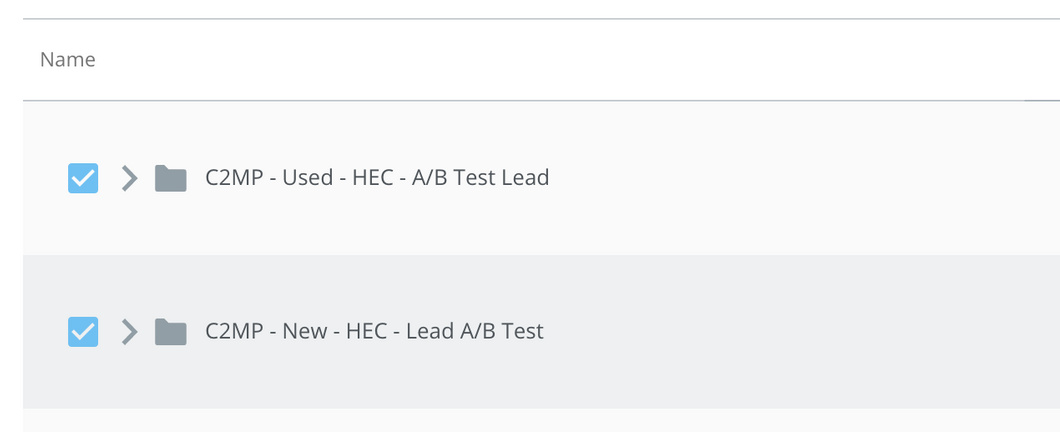Select the A/B Test Lead folder name
The height and width of the screenshot is (432, 1060).
[x=377, y=178]
